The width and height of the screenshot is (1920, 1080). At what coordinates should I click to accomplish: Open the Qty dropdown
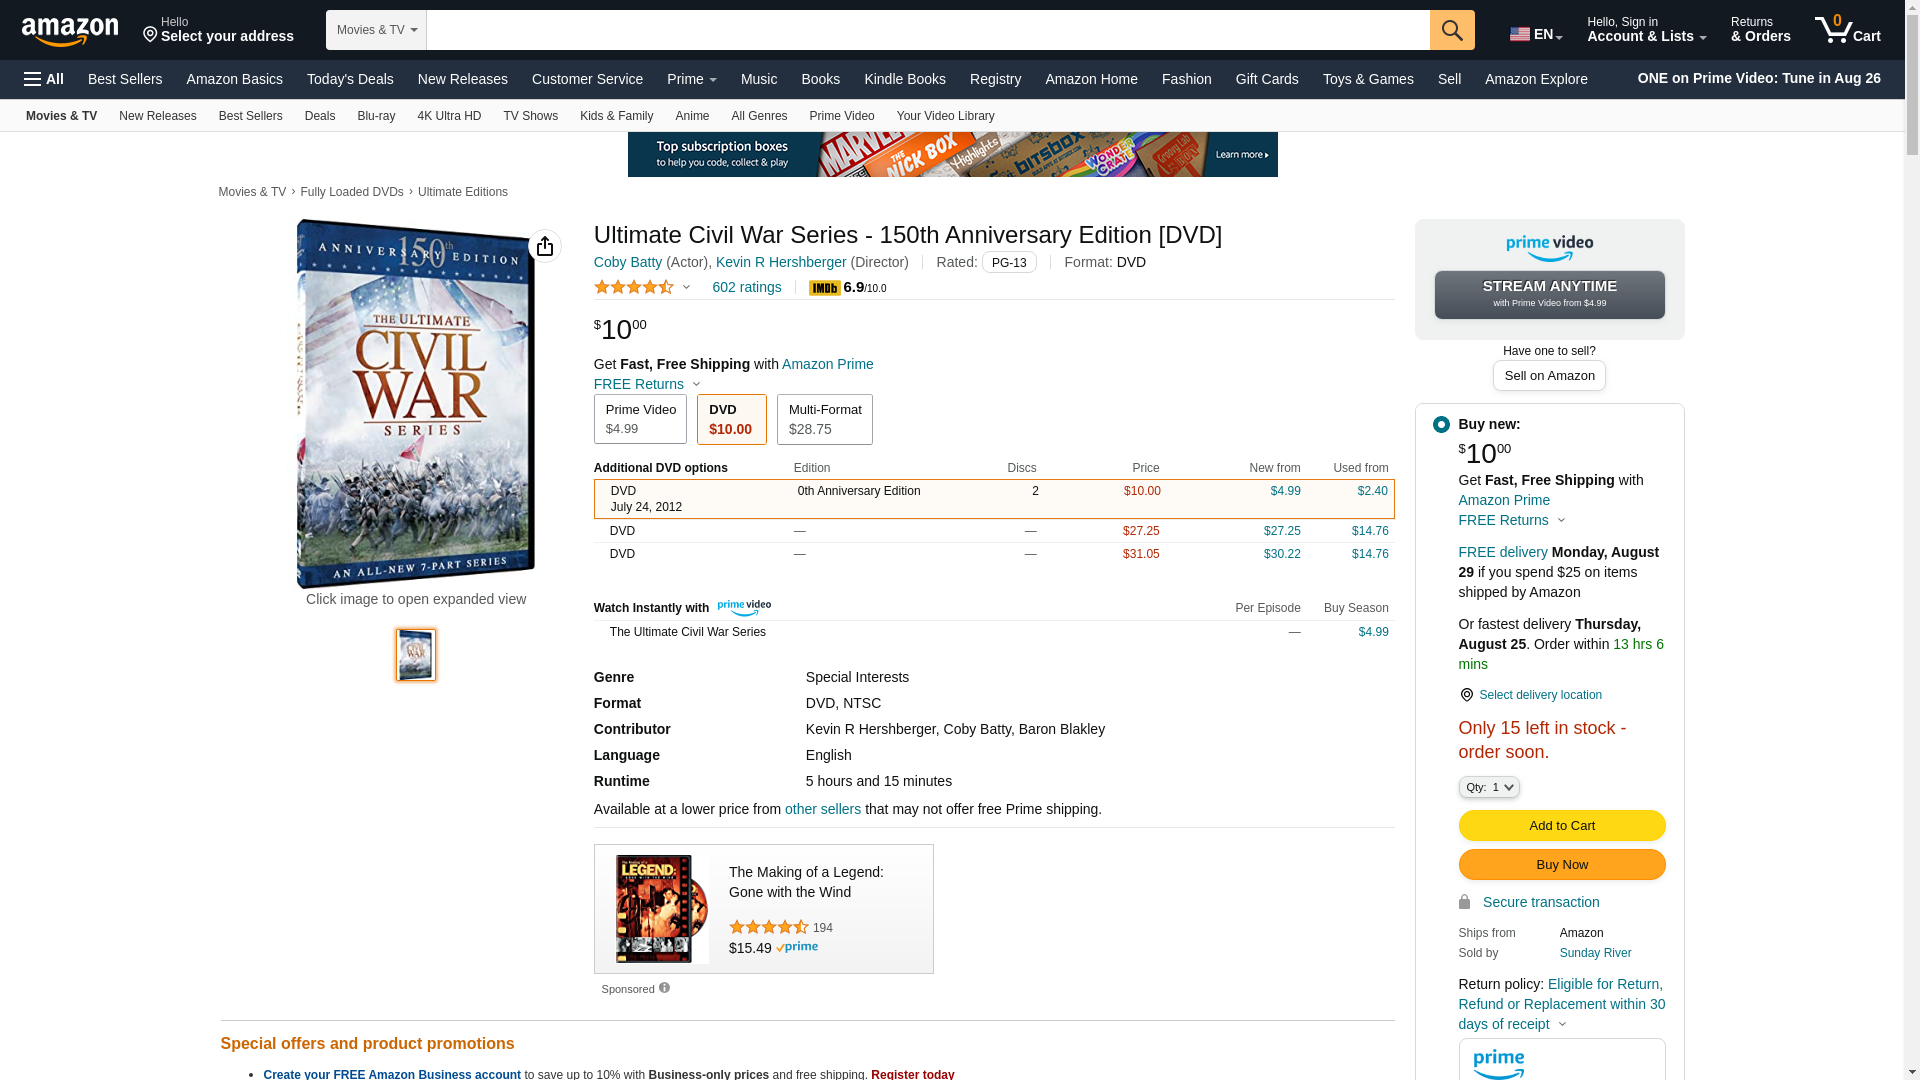1489,788
